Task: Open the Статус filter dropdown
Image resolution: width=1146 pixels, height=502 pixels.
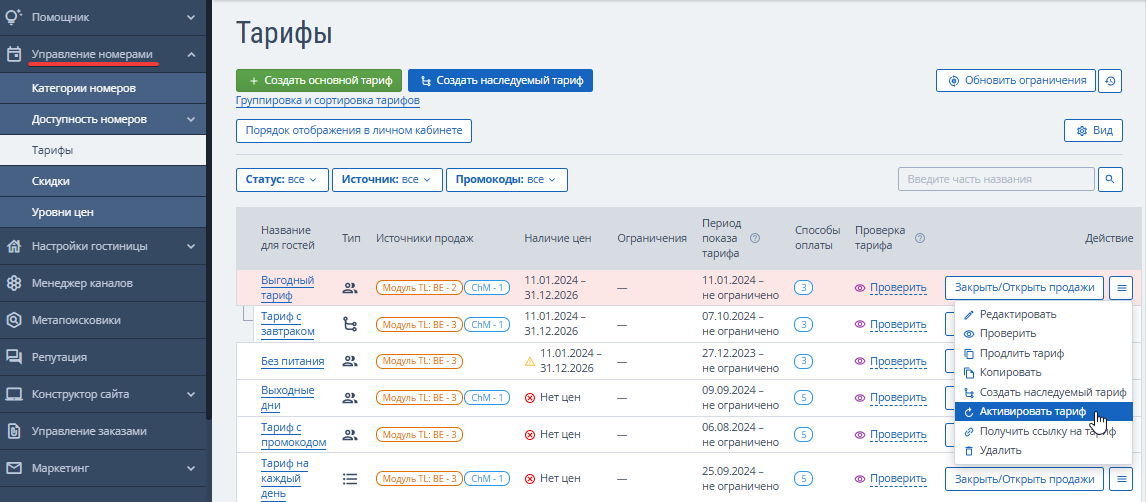Action: pyautogui.click(x=281, y=180)
